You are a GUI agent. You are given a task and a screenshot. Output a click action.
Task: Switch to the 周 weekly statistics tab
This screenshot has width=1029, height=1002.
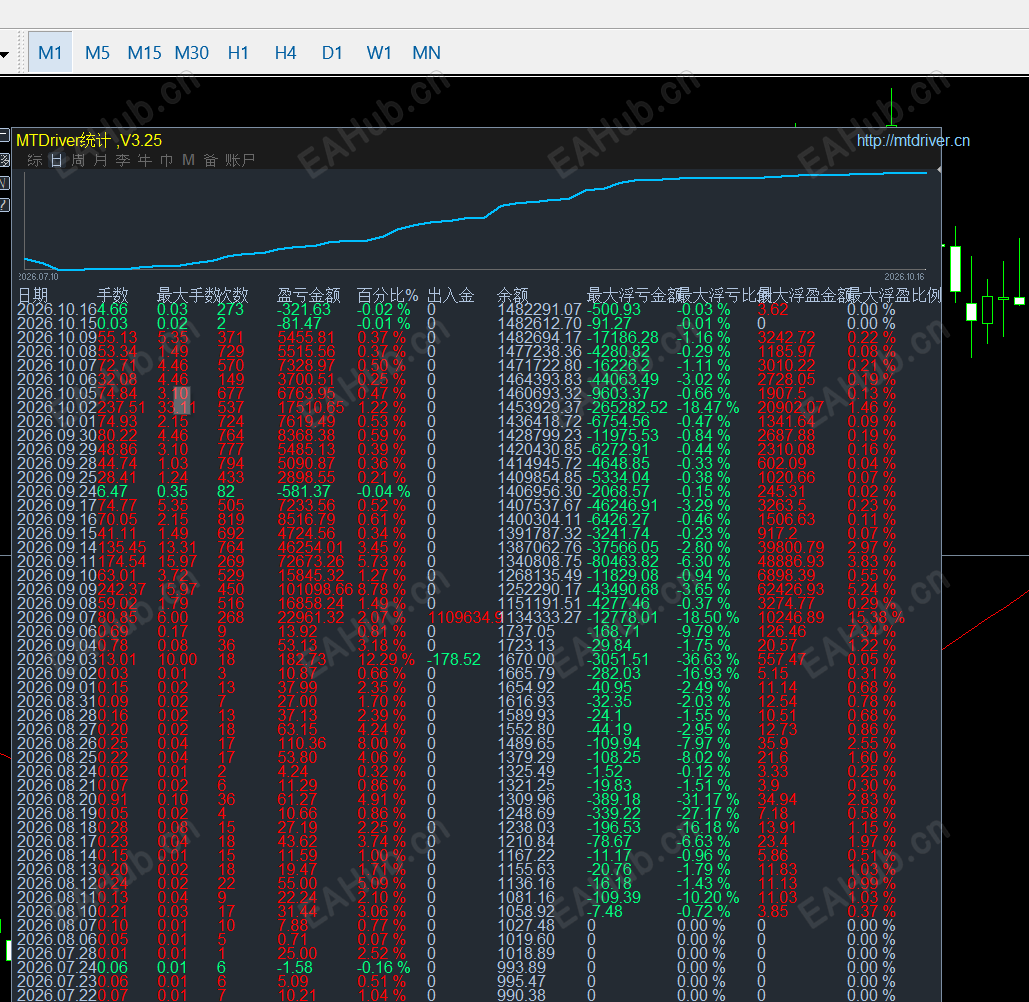[78, 160]
